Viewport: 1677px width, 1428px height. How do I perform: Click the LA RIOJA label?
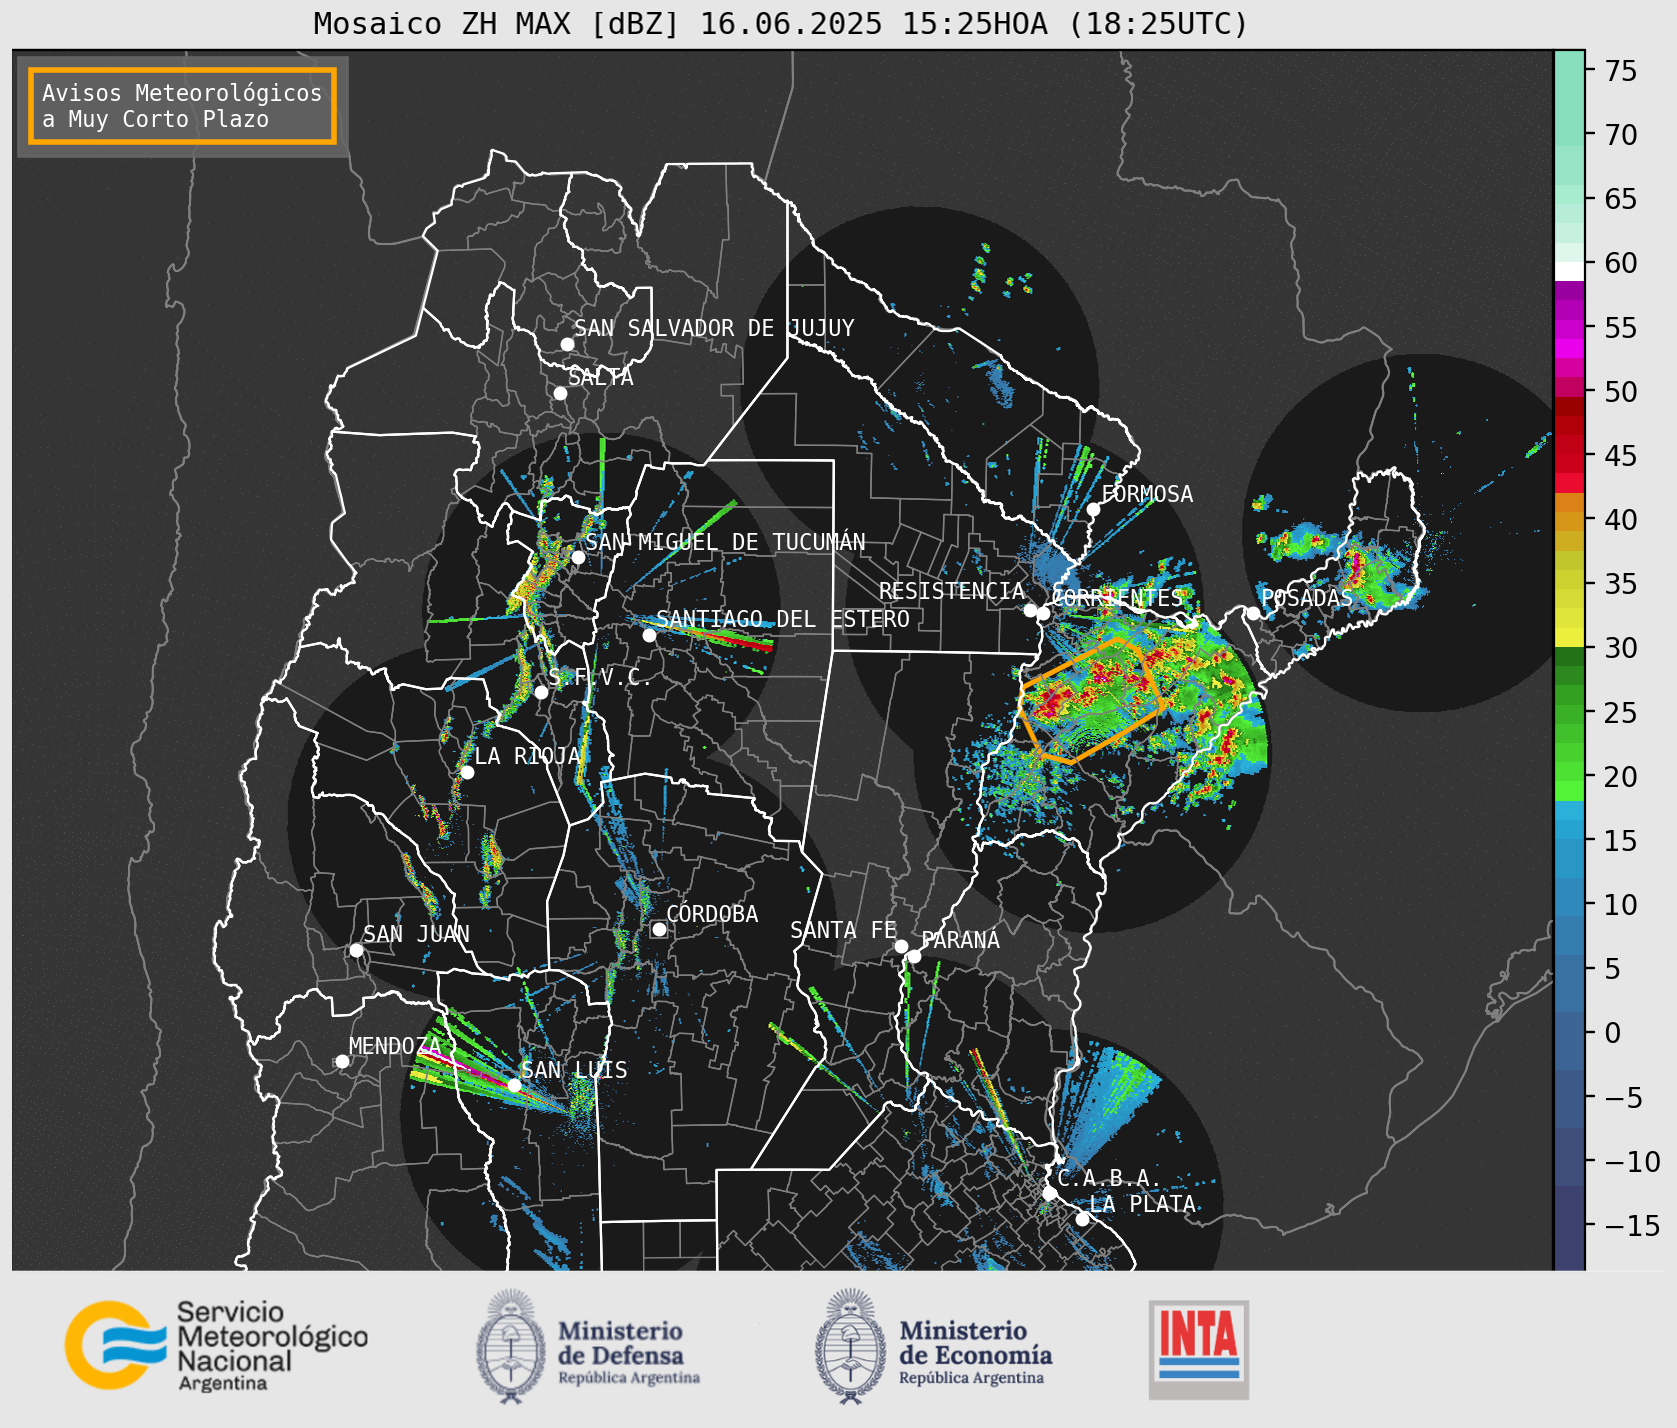coord(528,756)
